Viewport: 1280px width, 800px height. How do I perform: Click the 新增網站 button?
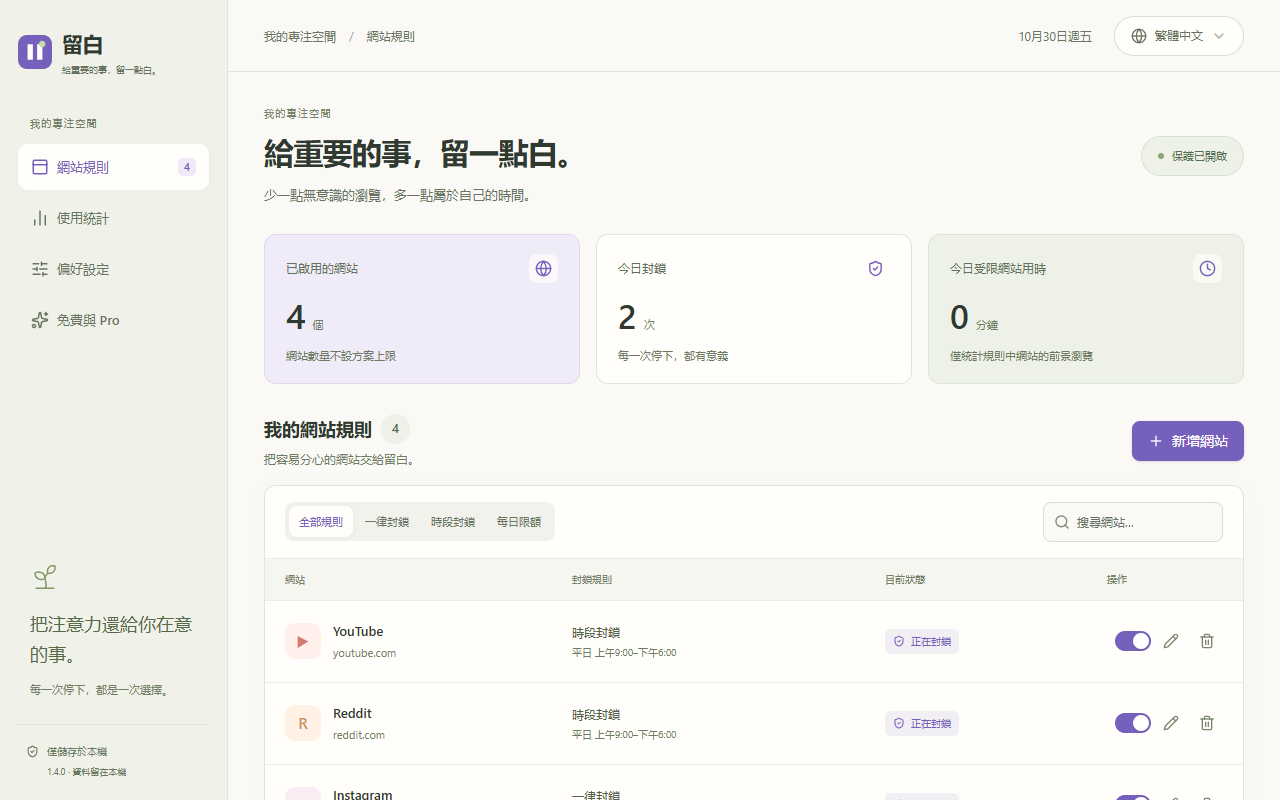click(1188, 441)
